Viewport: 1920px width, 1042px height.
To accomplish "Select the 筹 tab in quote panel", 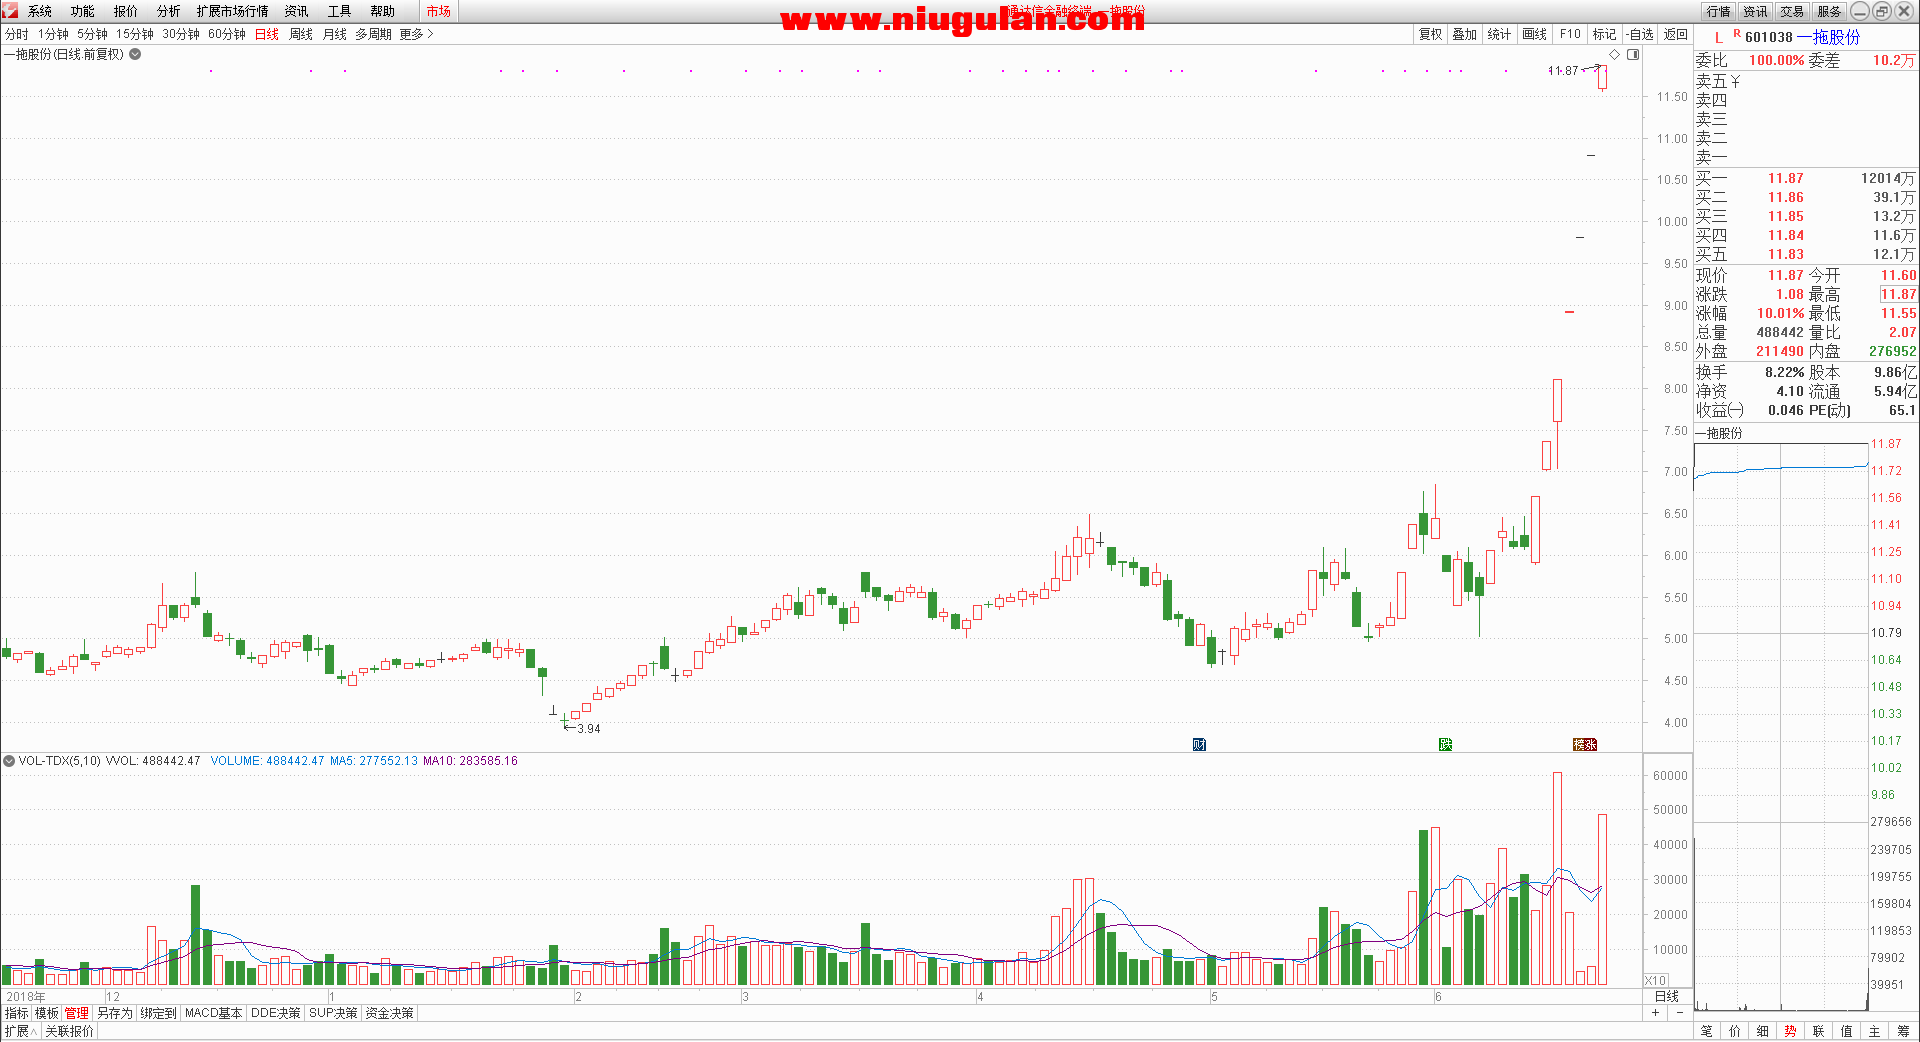I will (1902, 1031).
